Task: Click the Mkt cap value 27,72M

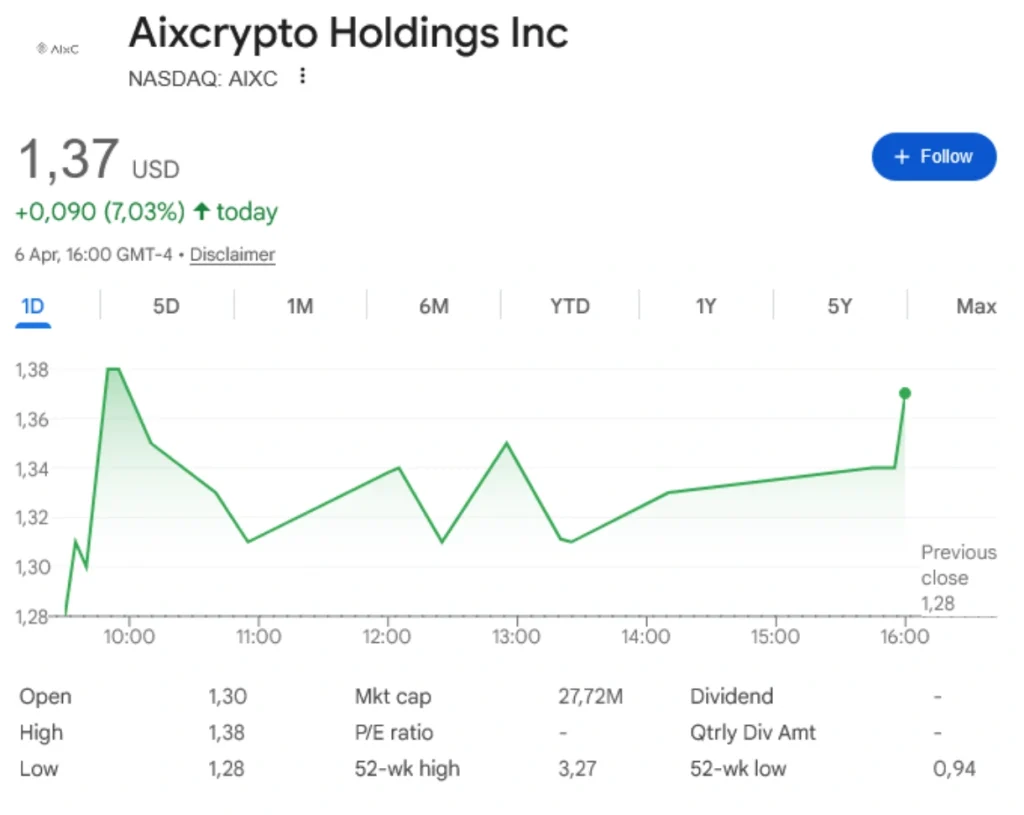Action: point(590,697)
